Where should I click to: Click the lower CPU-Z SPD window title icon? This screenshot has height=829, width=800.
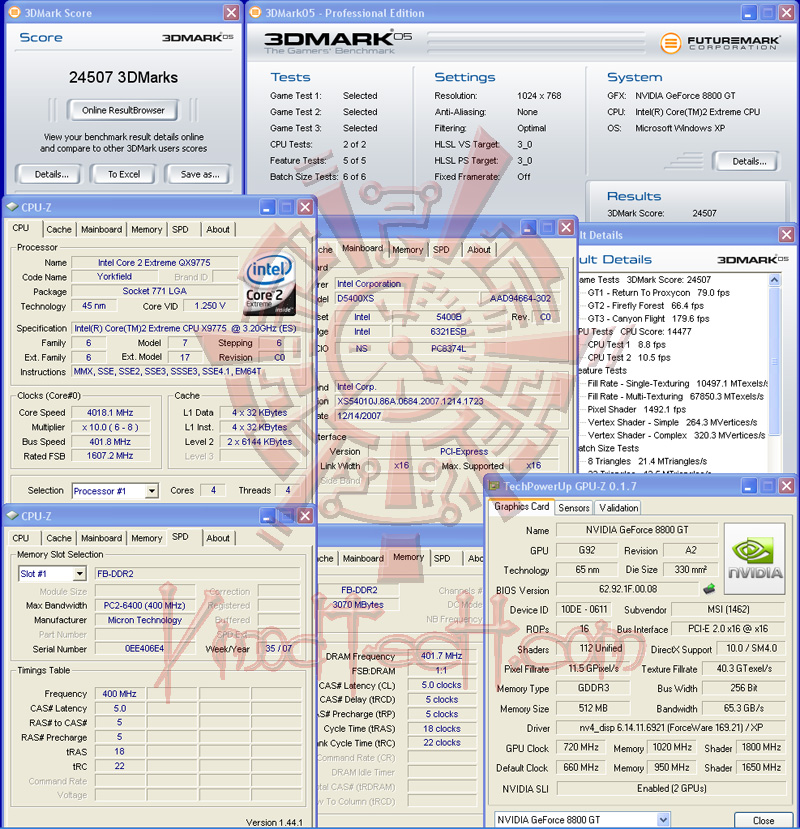(x=12, y=516)
